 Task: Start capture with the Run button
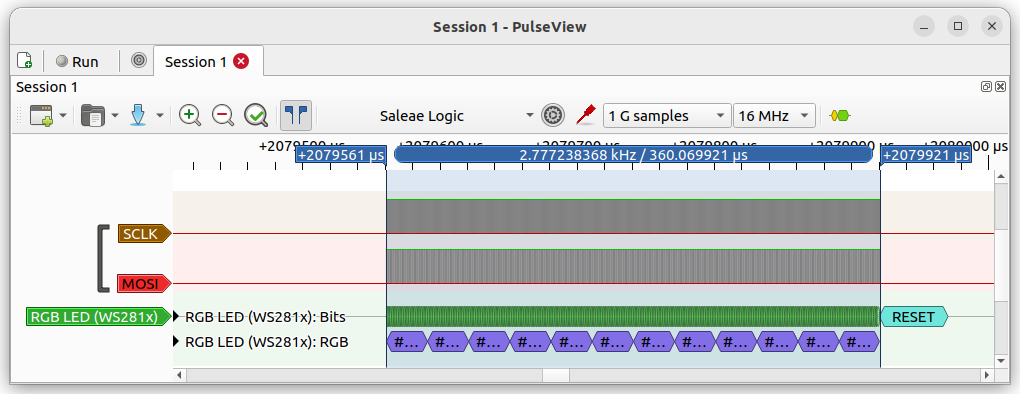(x=77, y=62)
